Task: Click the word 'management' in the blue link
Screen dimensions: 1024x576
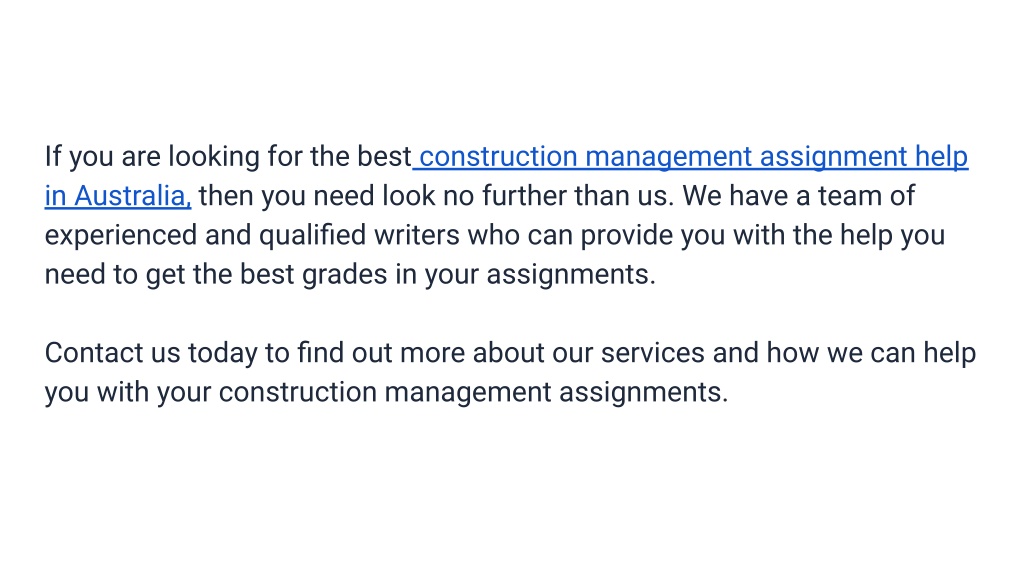Action: click(x=669, y=157)
